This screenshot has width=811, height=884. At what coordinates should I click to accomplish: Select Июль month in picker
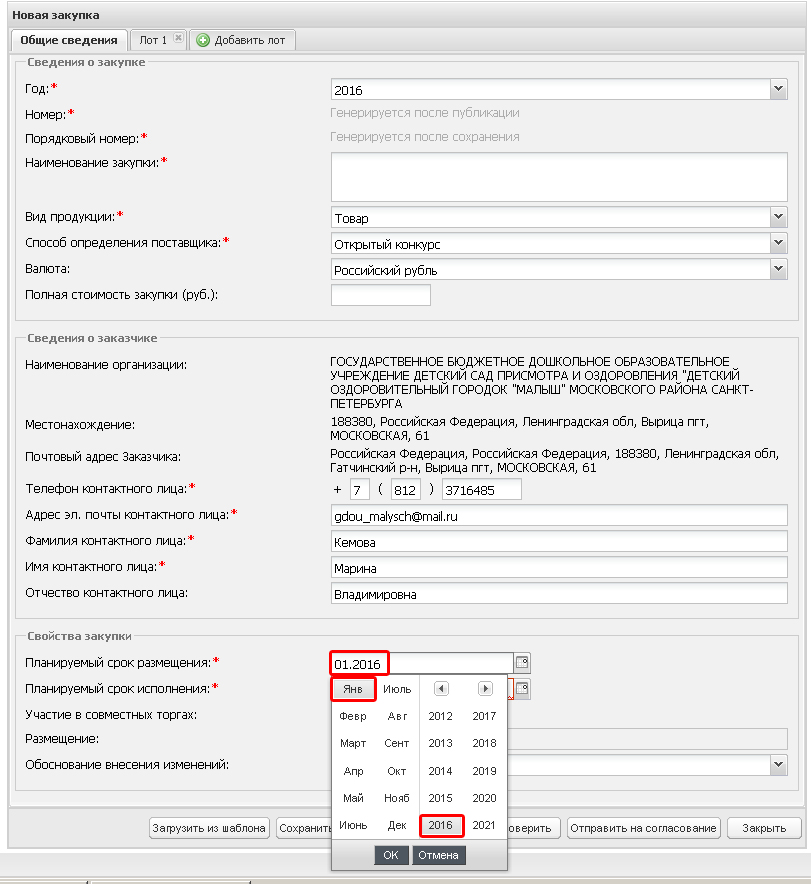[397, 689]
